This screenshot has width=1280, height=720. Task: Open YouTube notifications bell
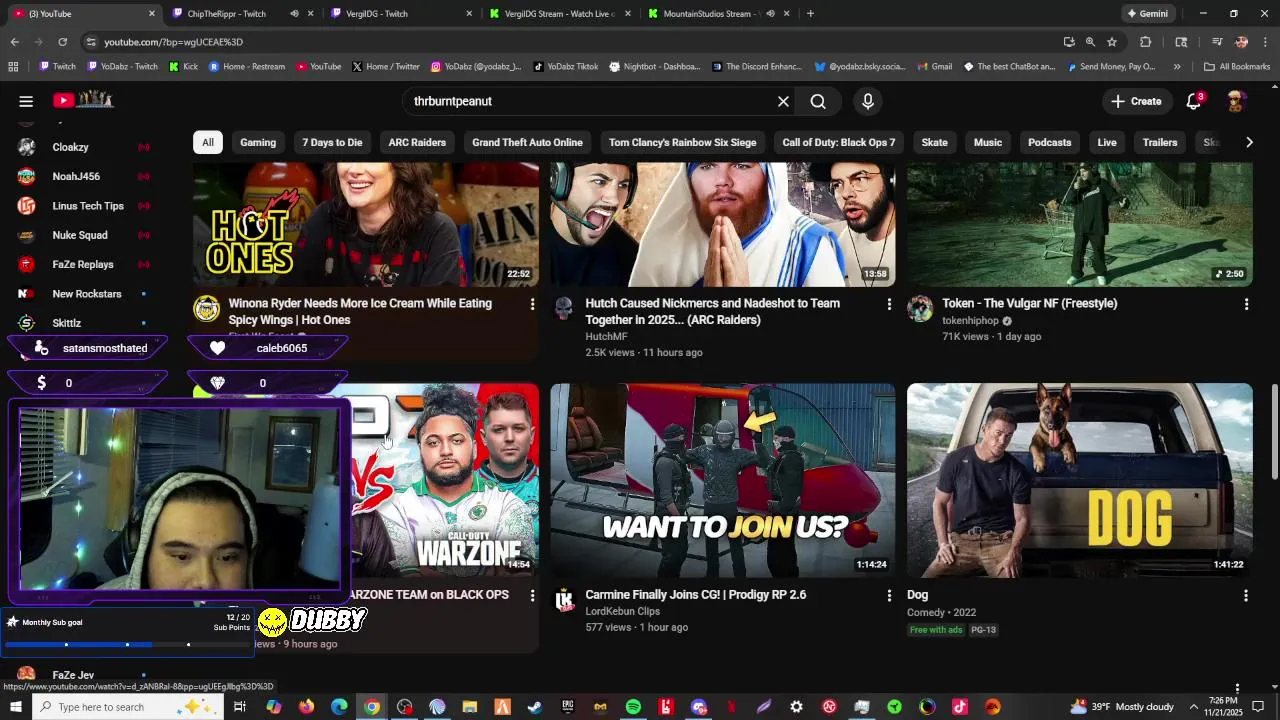[x=1194, y=101]
